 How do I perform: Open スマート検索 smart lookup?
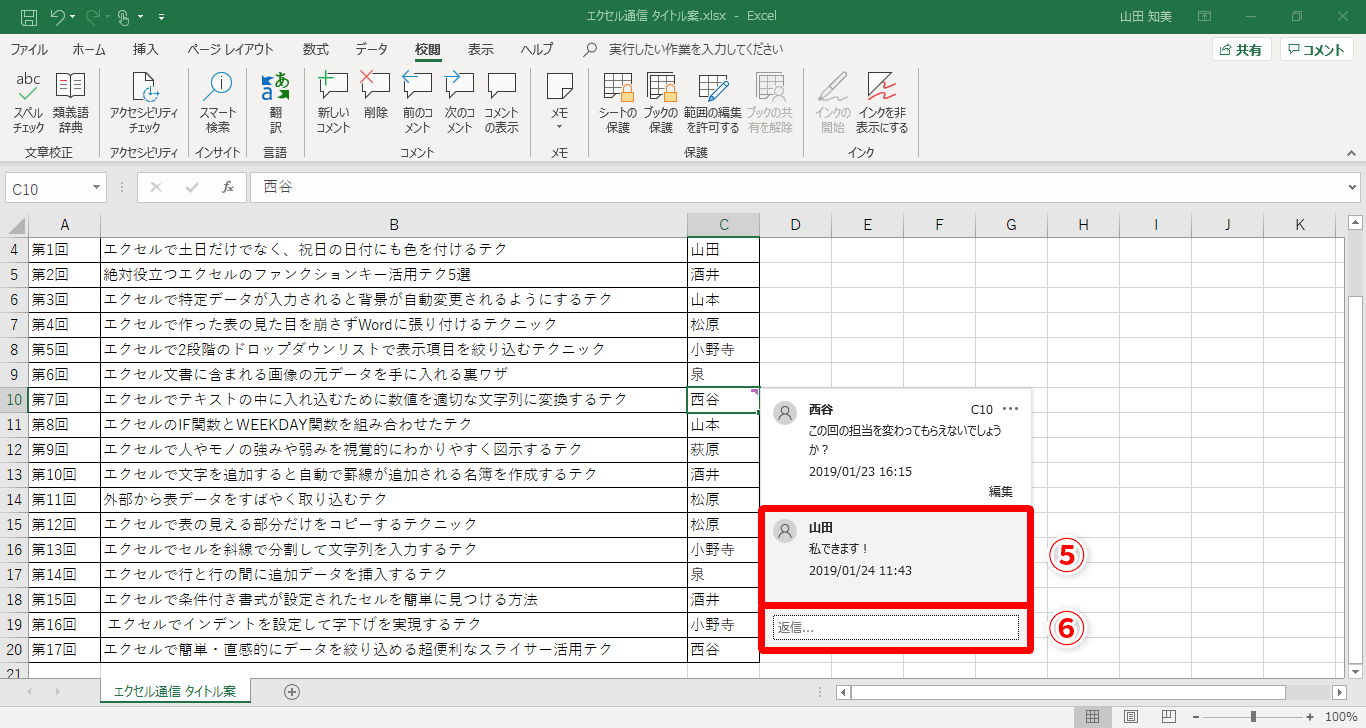(218, 103)
